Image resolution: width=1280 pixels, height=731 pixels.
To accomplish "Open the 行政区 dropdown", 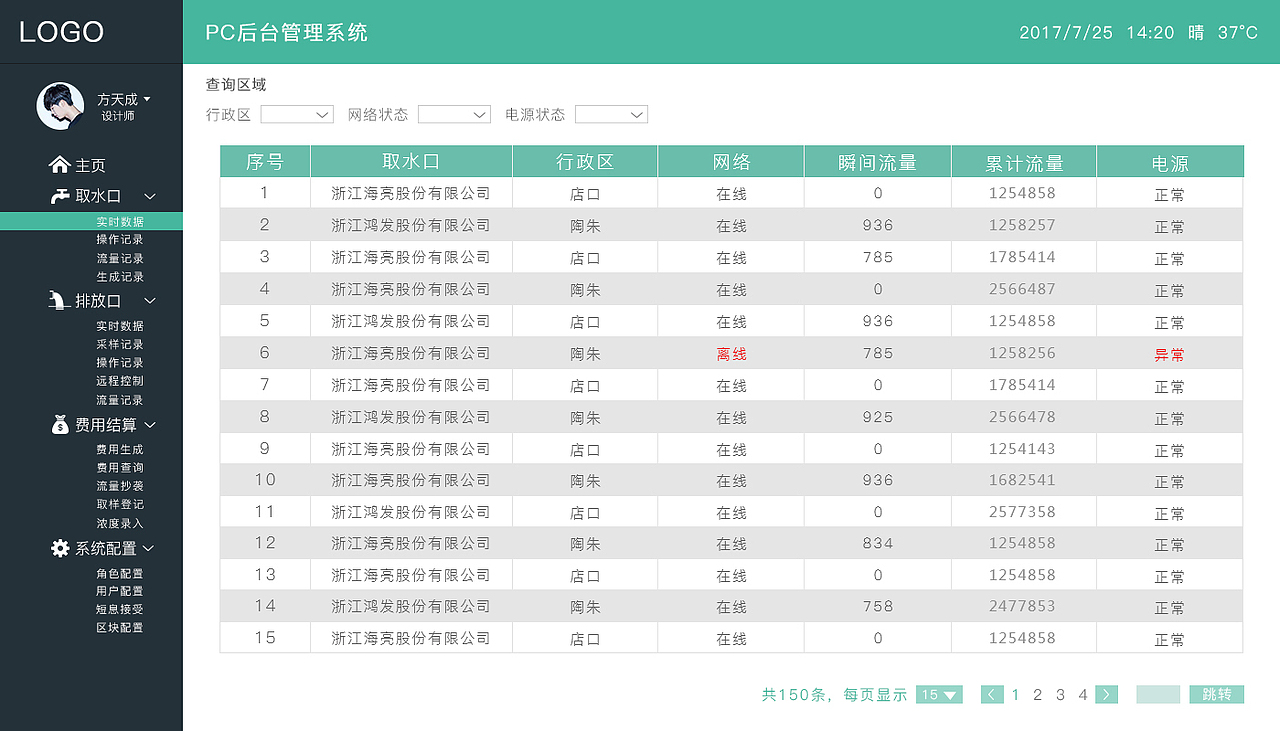I will 296,114.
